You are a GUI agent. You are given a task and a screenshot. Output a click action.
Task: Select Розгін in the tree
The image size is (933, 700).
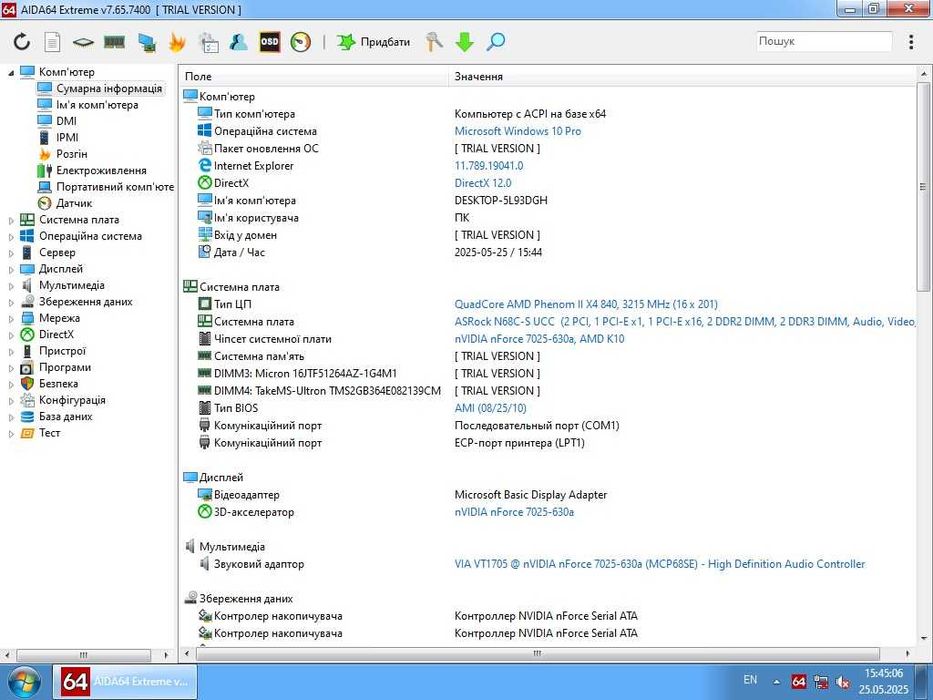point(71,154)
